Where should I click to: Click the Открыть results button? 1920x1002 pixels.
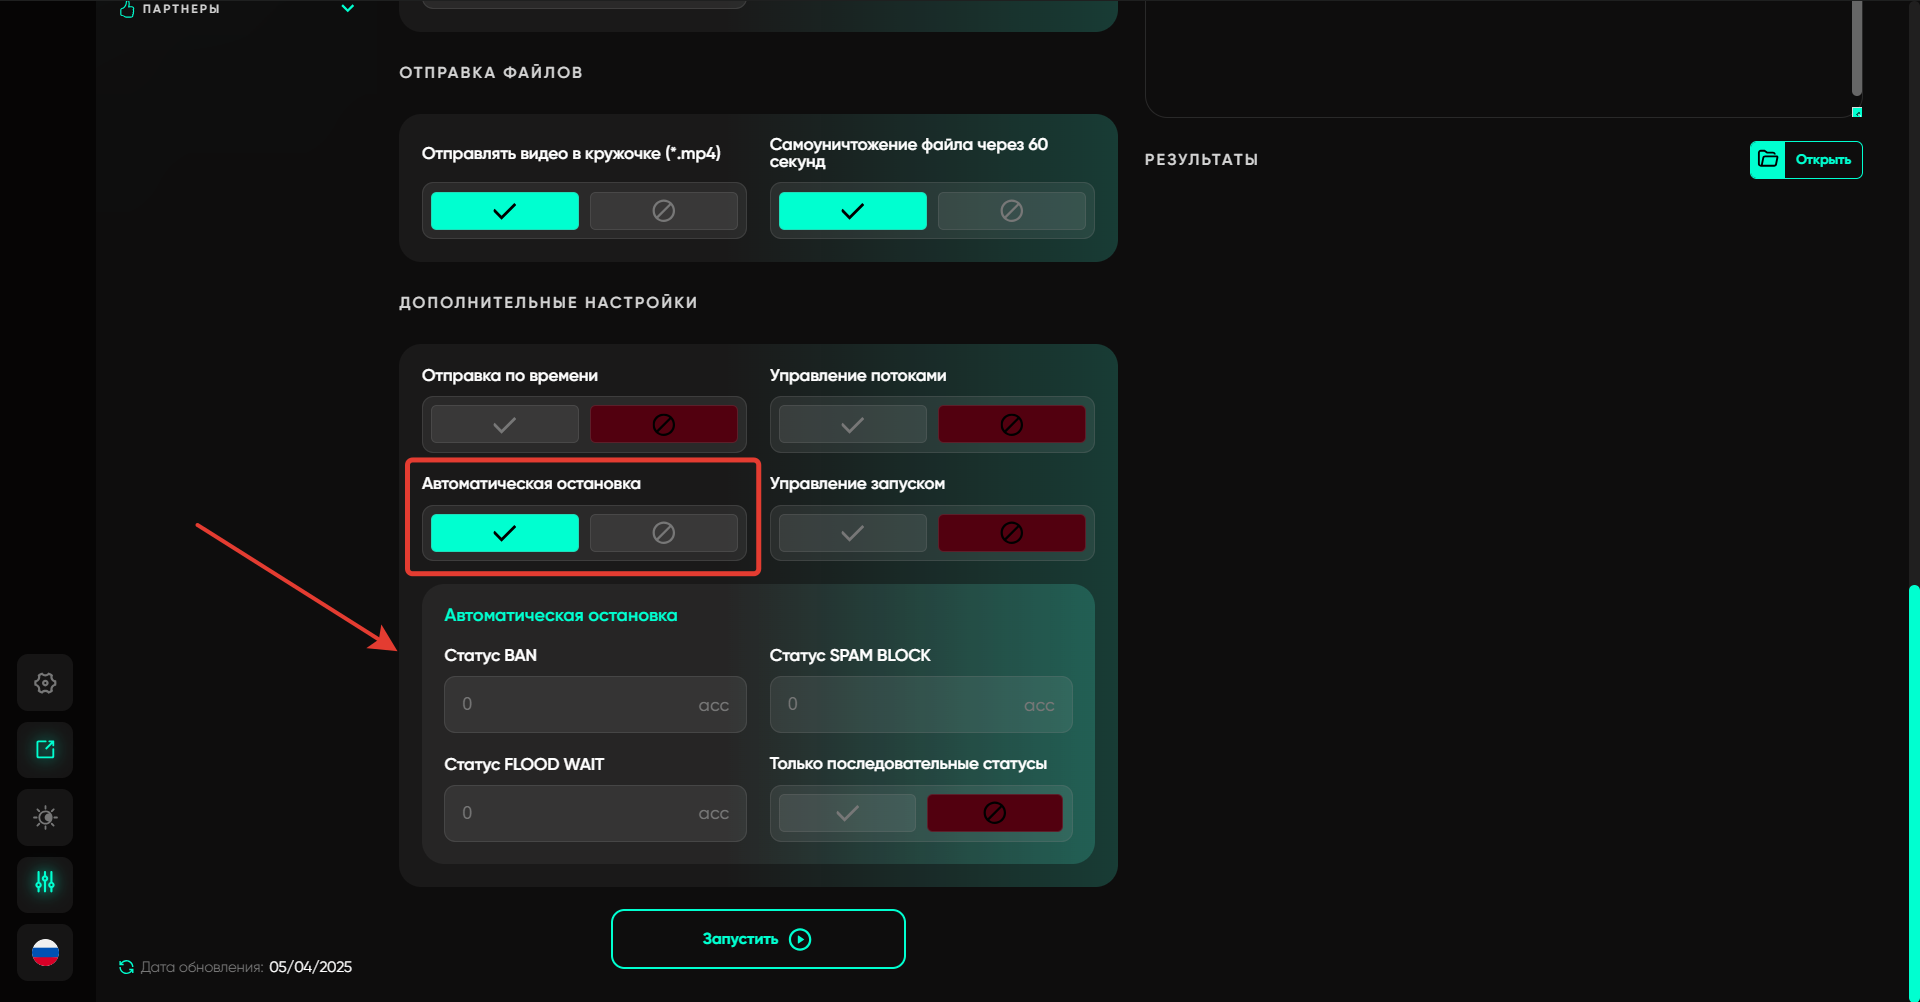tap(1822, 160)
